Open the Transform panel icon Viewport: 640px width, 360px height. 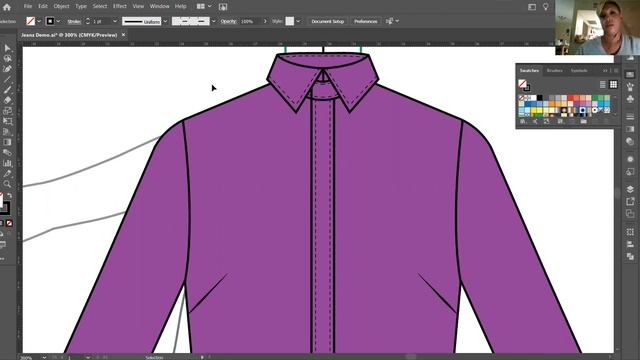pyautogui.click(x=630, y=232)
